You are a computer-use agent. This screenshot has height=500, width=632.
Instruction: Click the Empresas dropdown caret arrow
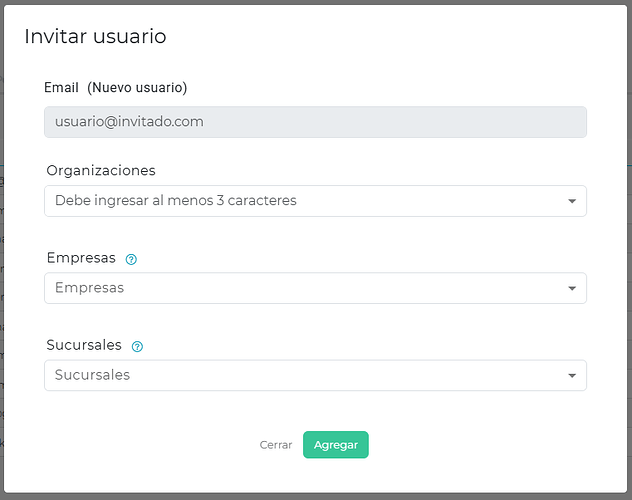572,288
